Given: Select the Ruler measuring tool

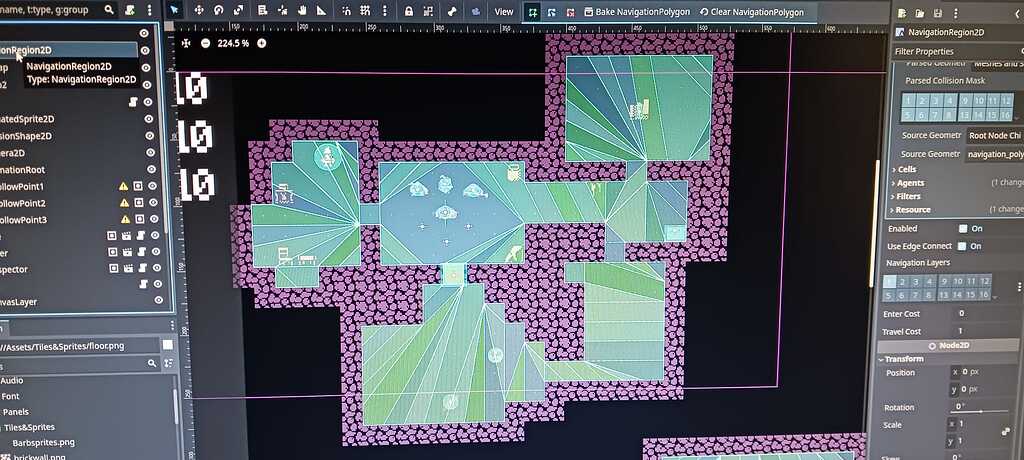Looking at the screenshot, I should 322,10.
